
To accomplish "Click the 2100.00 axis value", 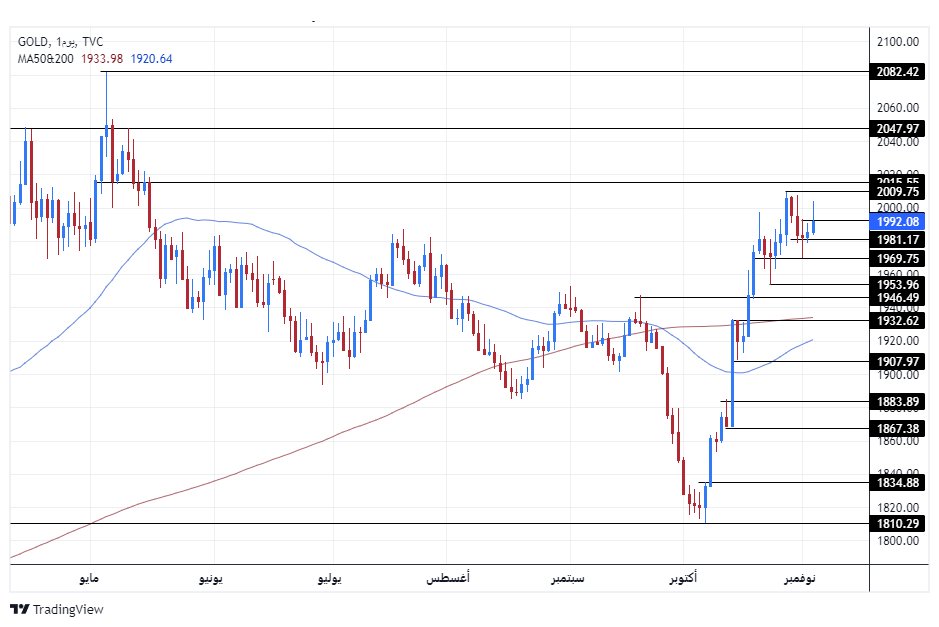I will [898, 42].
